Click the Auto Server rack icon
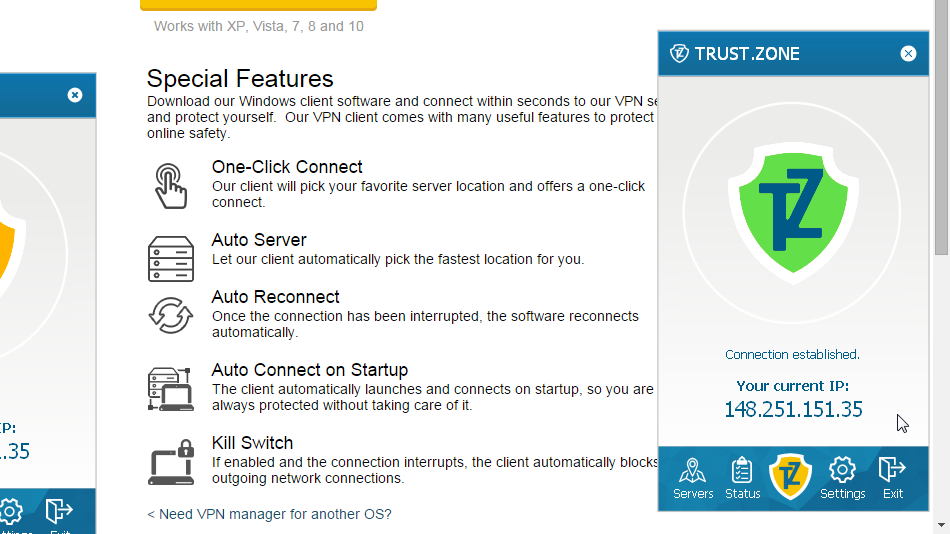 171,258
